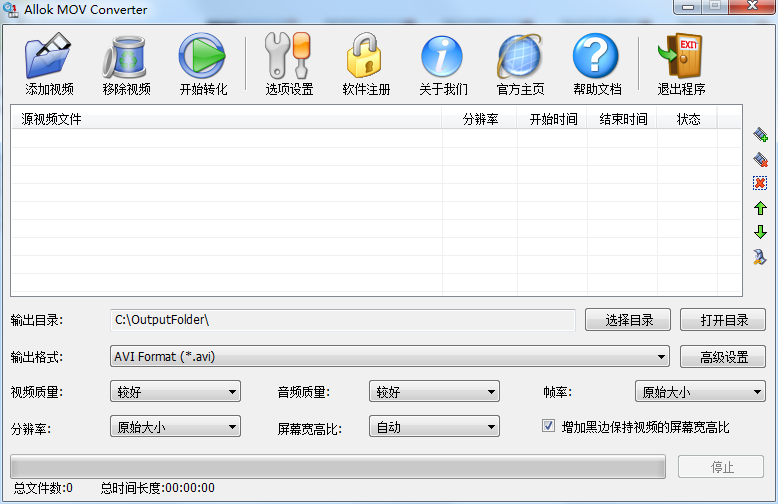This screenshot has height=504, width=778.
Task: Click the 输出目录 path field C:\OutputFolder\
Action: pyautogui.click(x=342, y=320)
